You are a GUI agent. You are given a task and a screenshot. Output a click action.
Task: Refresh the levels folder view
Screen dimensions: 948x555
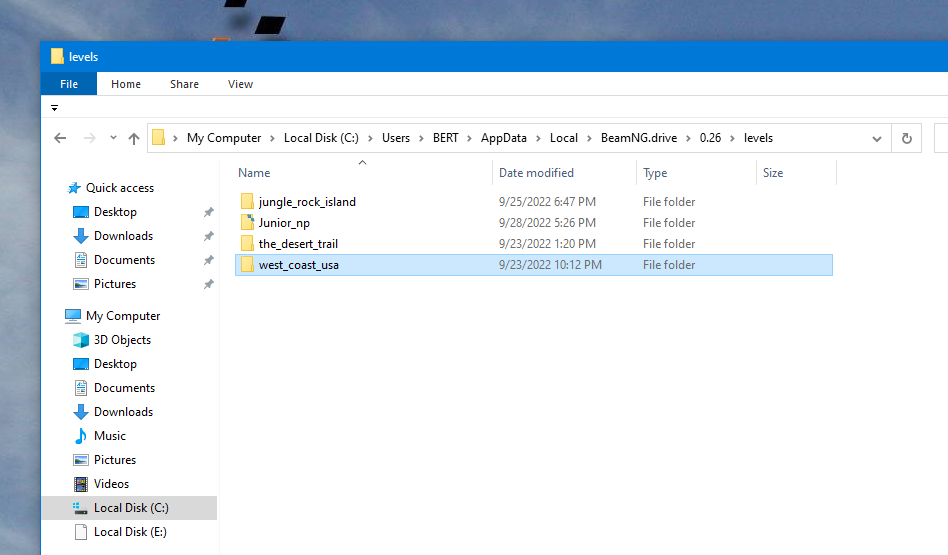click(x=906, y=138)
